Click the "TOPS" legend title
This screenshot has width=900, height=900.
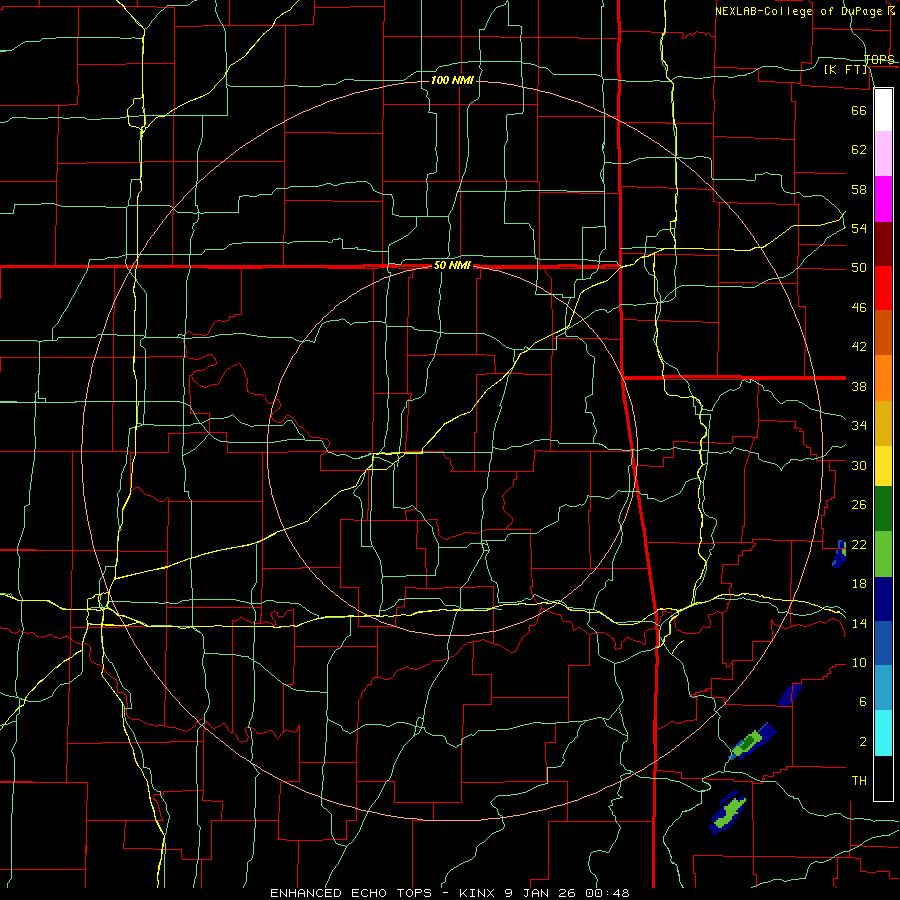click(x=879, y=60)
